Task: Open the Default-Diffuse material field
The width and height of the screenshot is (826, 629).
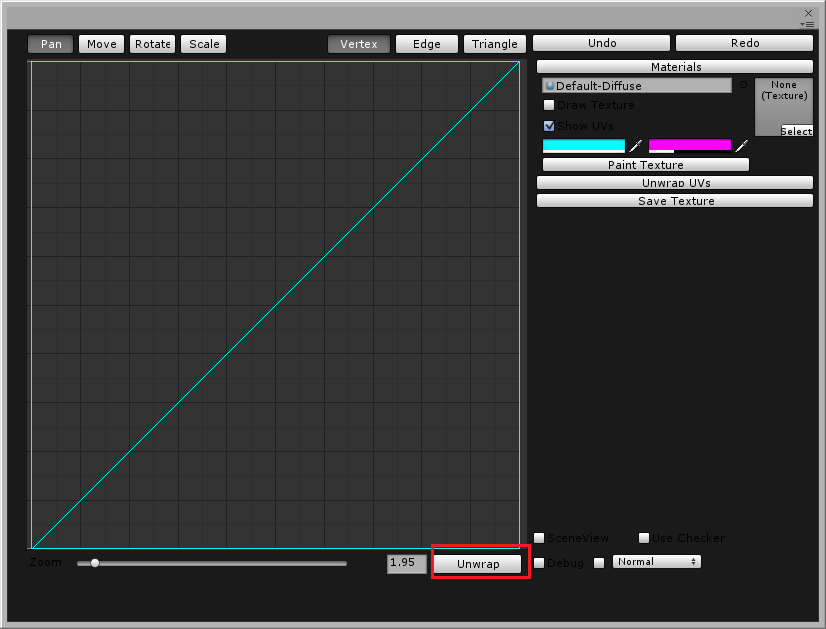Action: click(637, 86)
